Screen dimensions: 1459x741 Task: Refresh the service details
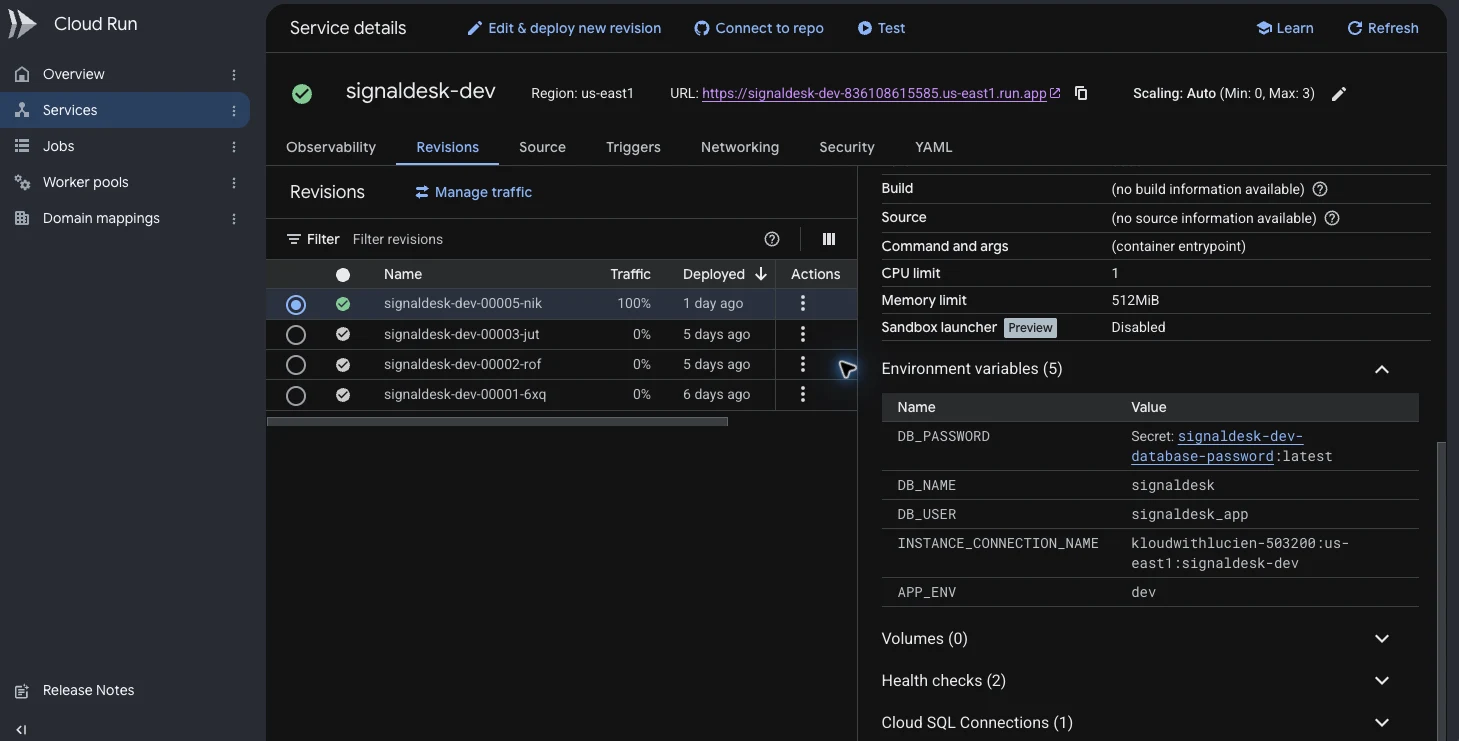[x=1383, y=28]
